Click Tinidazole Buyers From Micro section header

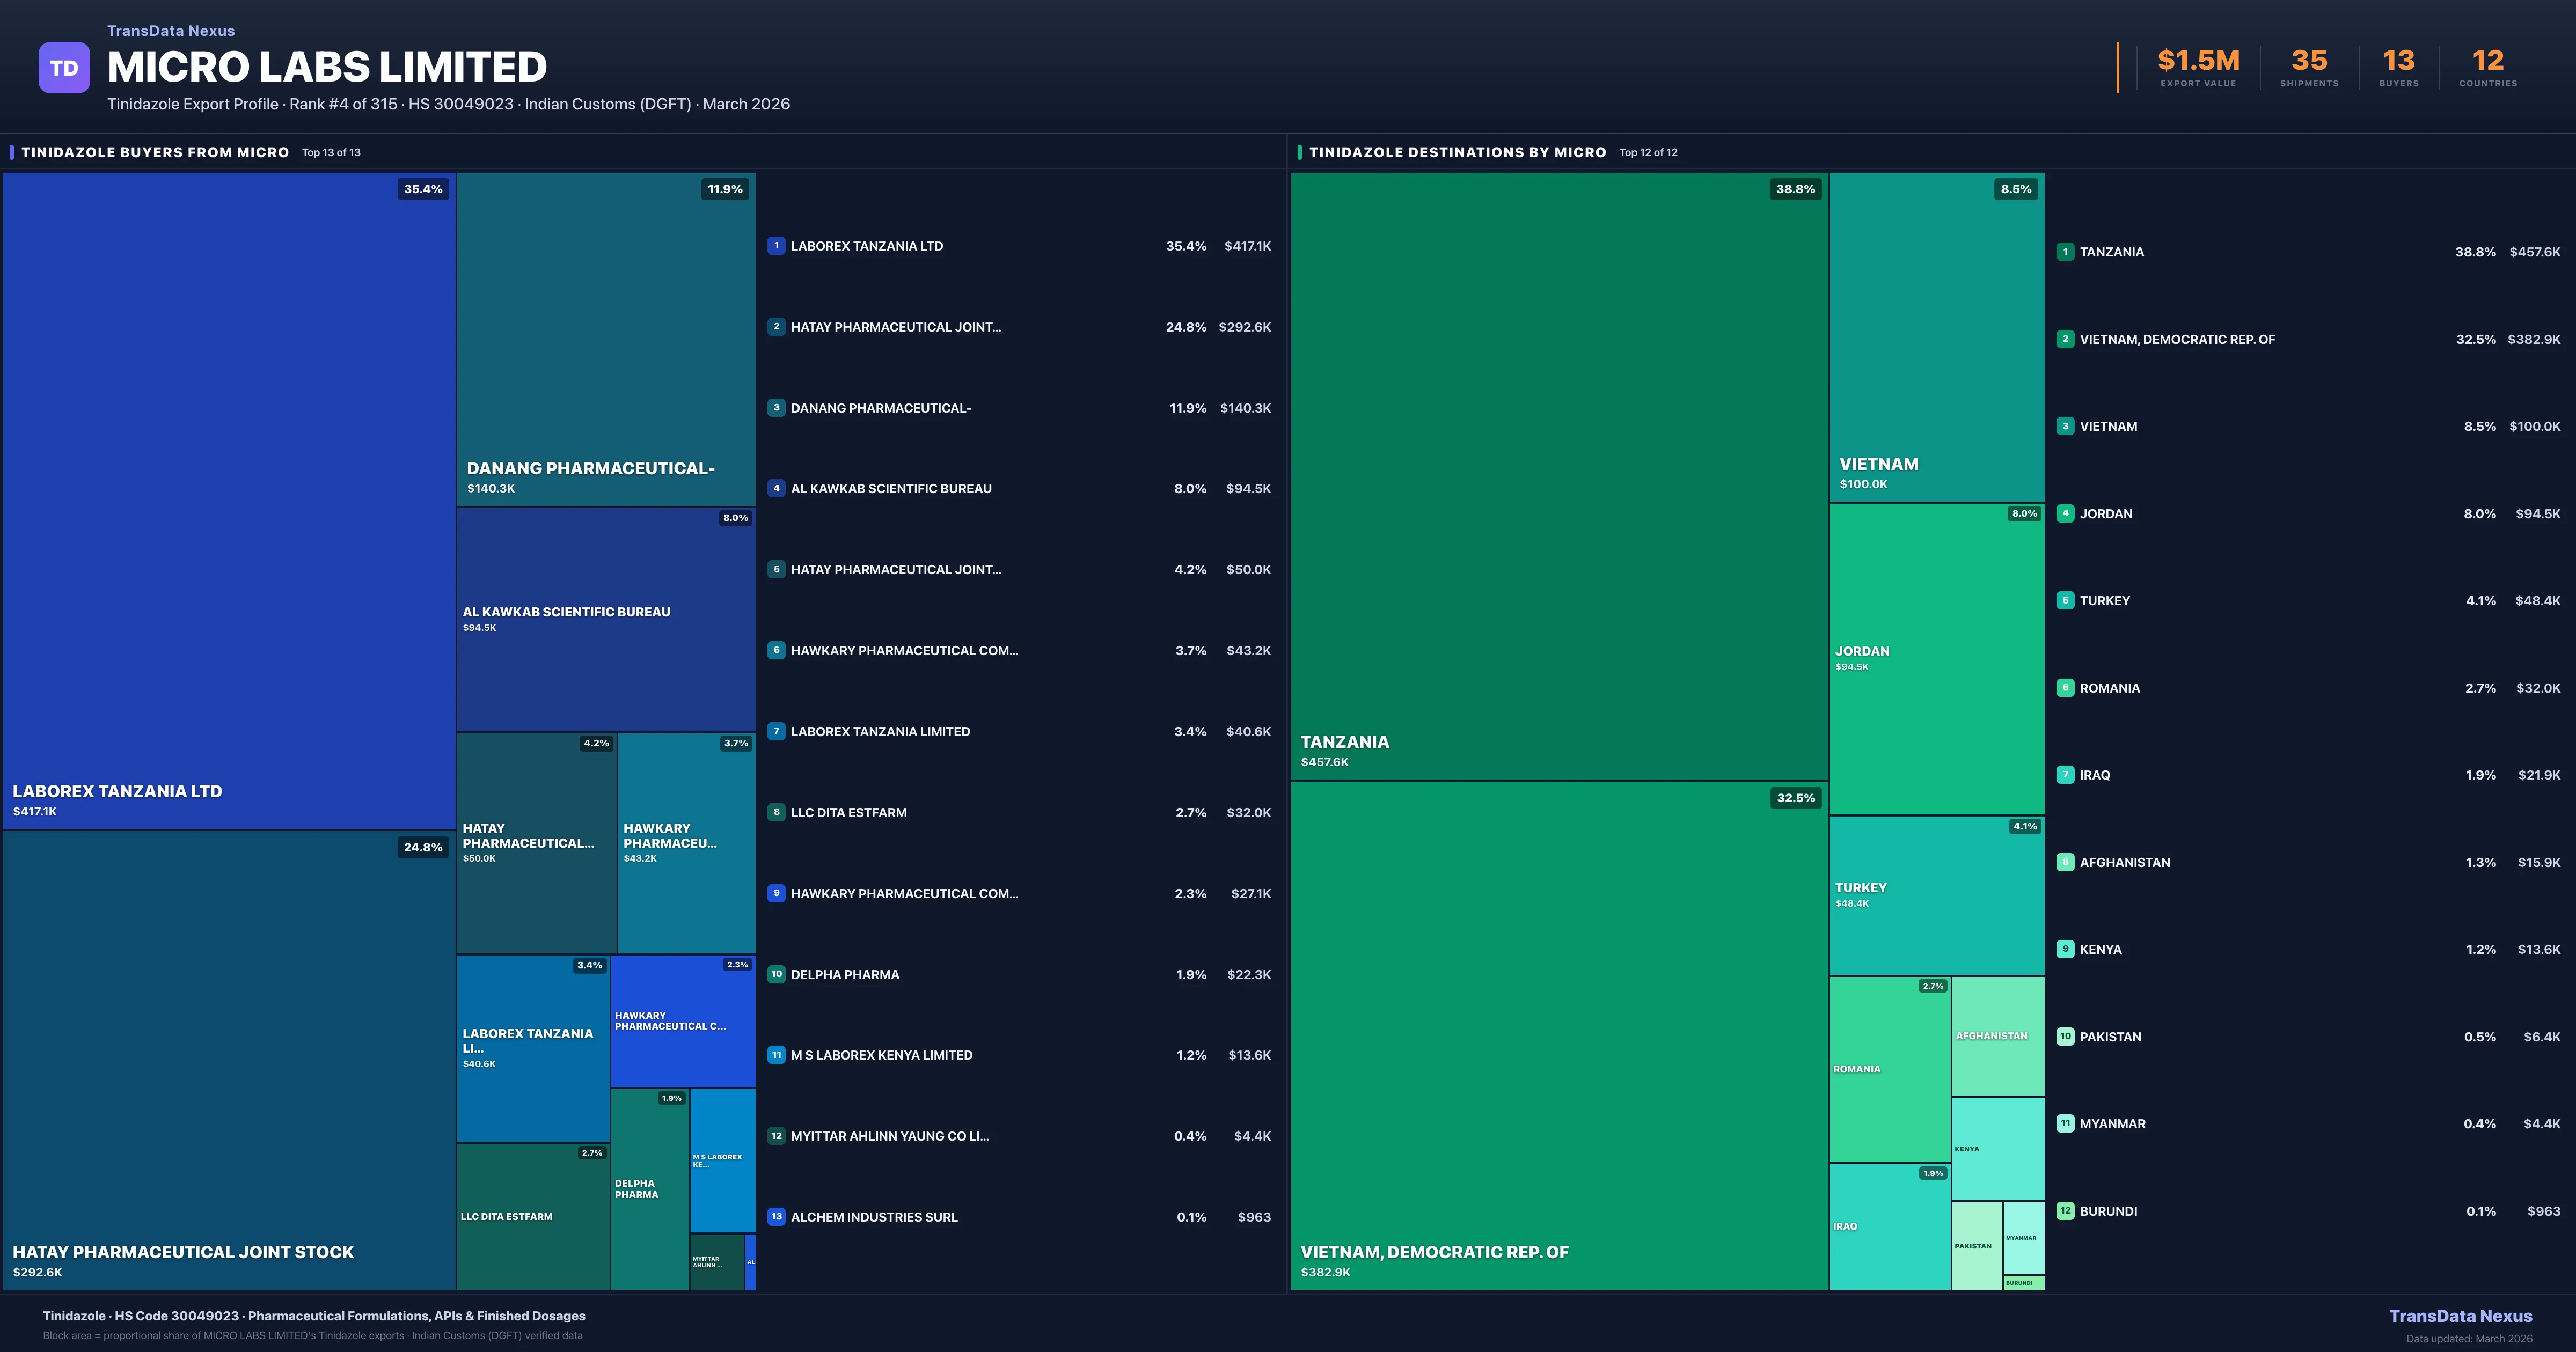click(x=155, y=152)
